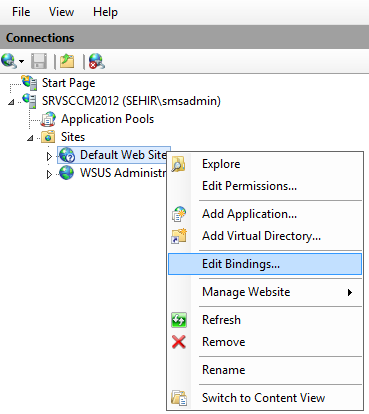Click the red X Remove icon
Screen dimensions: 369x414
coord(179,342)
